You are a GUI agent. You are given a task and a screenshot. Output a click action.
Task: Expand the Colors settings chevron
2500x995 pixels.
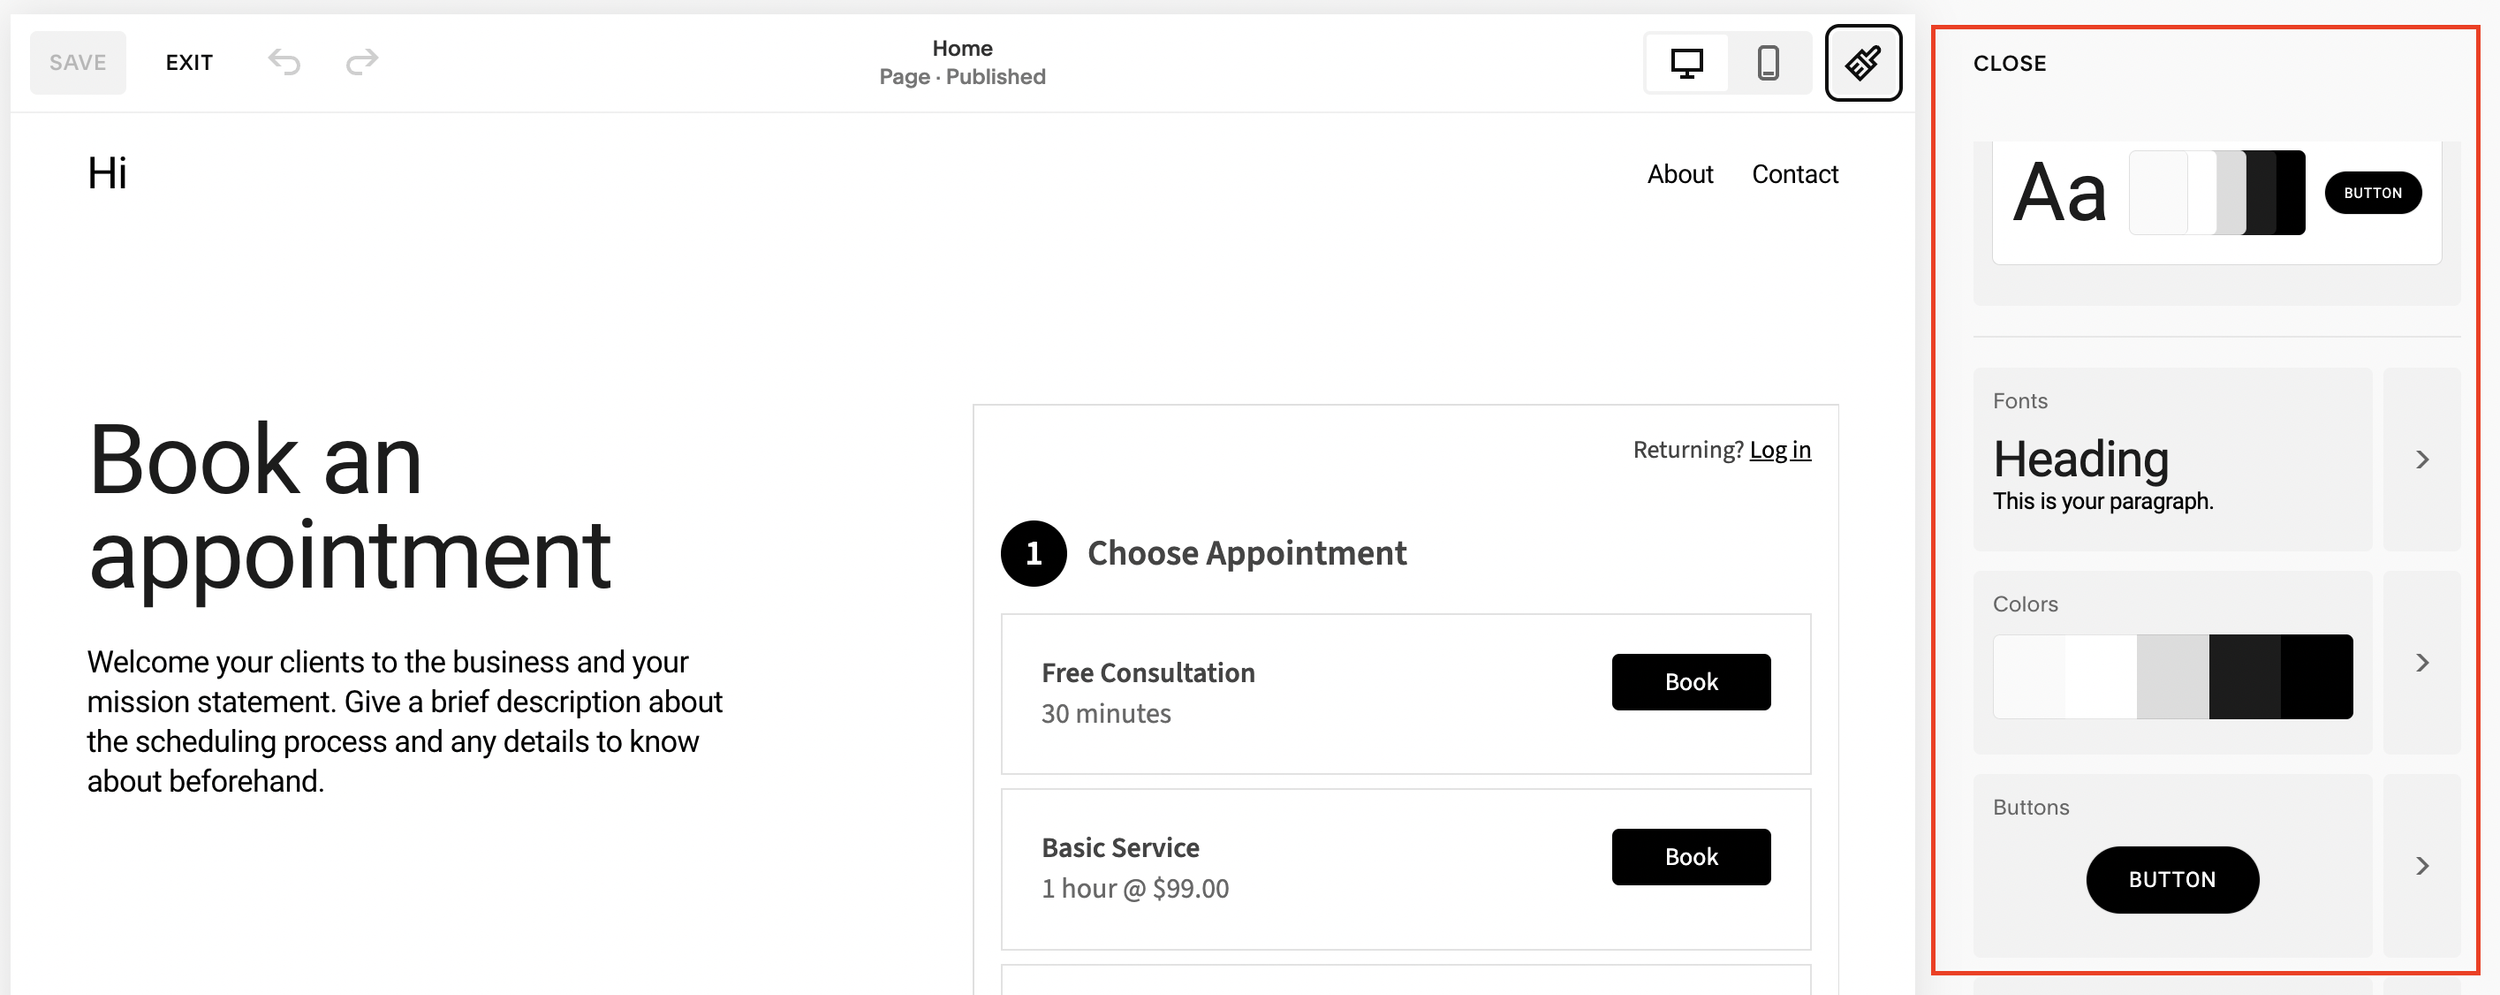[2422, 663]
